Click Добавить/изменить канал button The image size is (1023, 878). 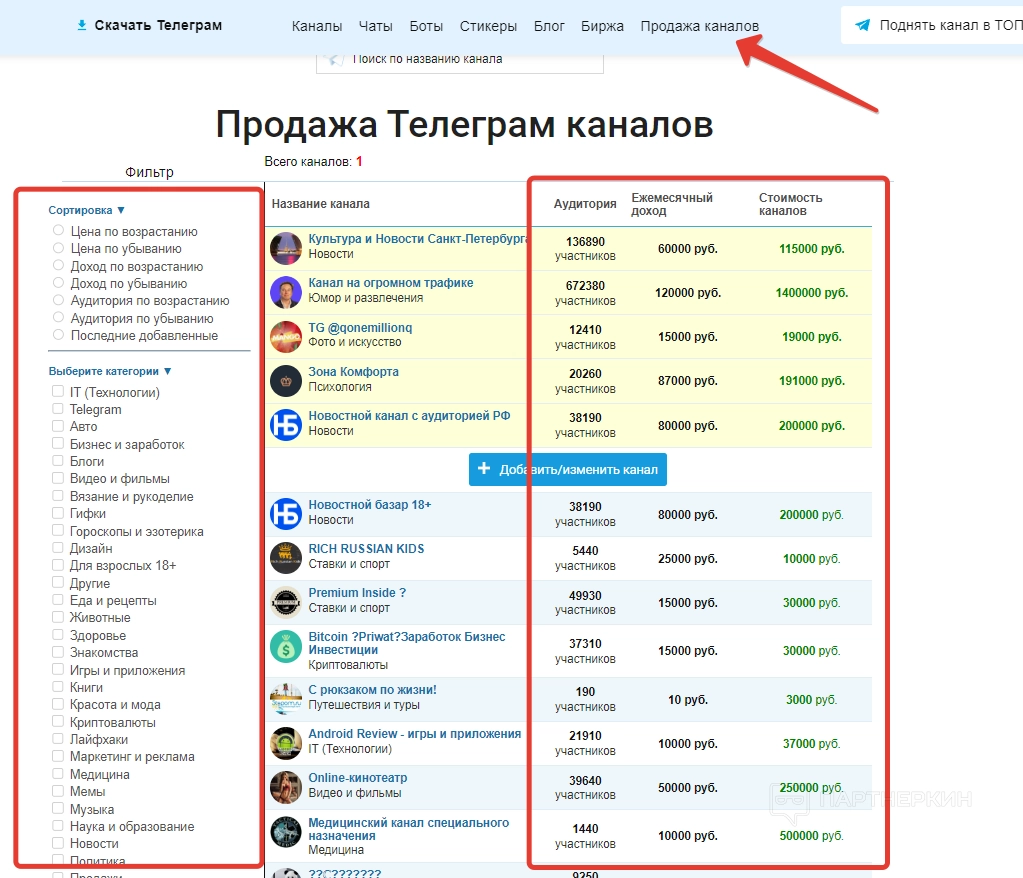(568, 470)
